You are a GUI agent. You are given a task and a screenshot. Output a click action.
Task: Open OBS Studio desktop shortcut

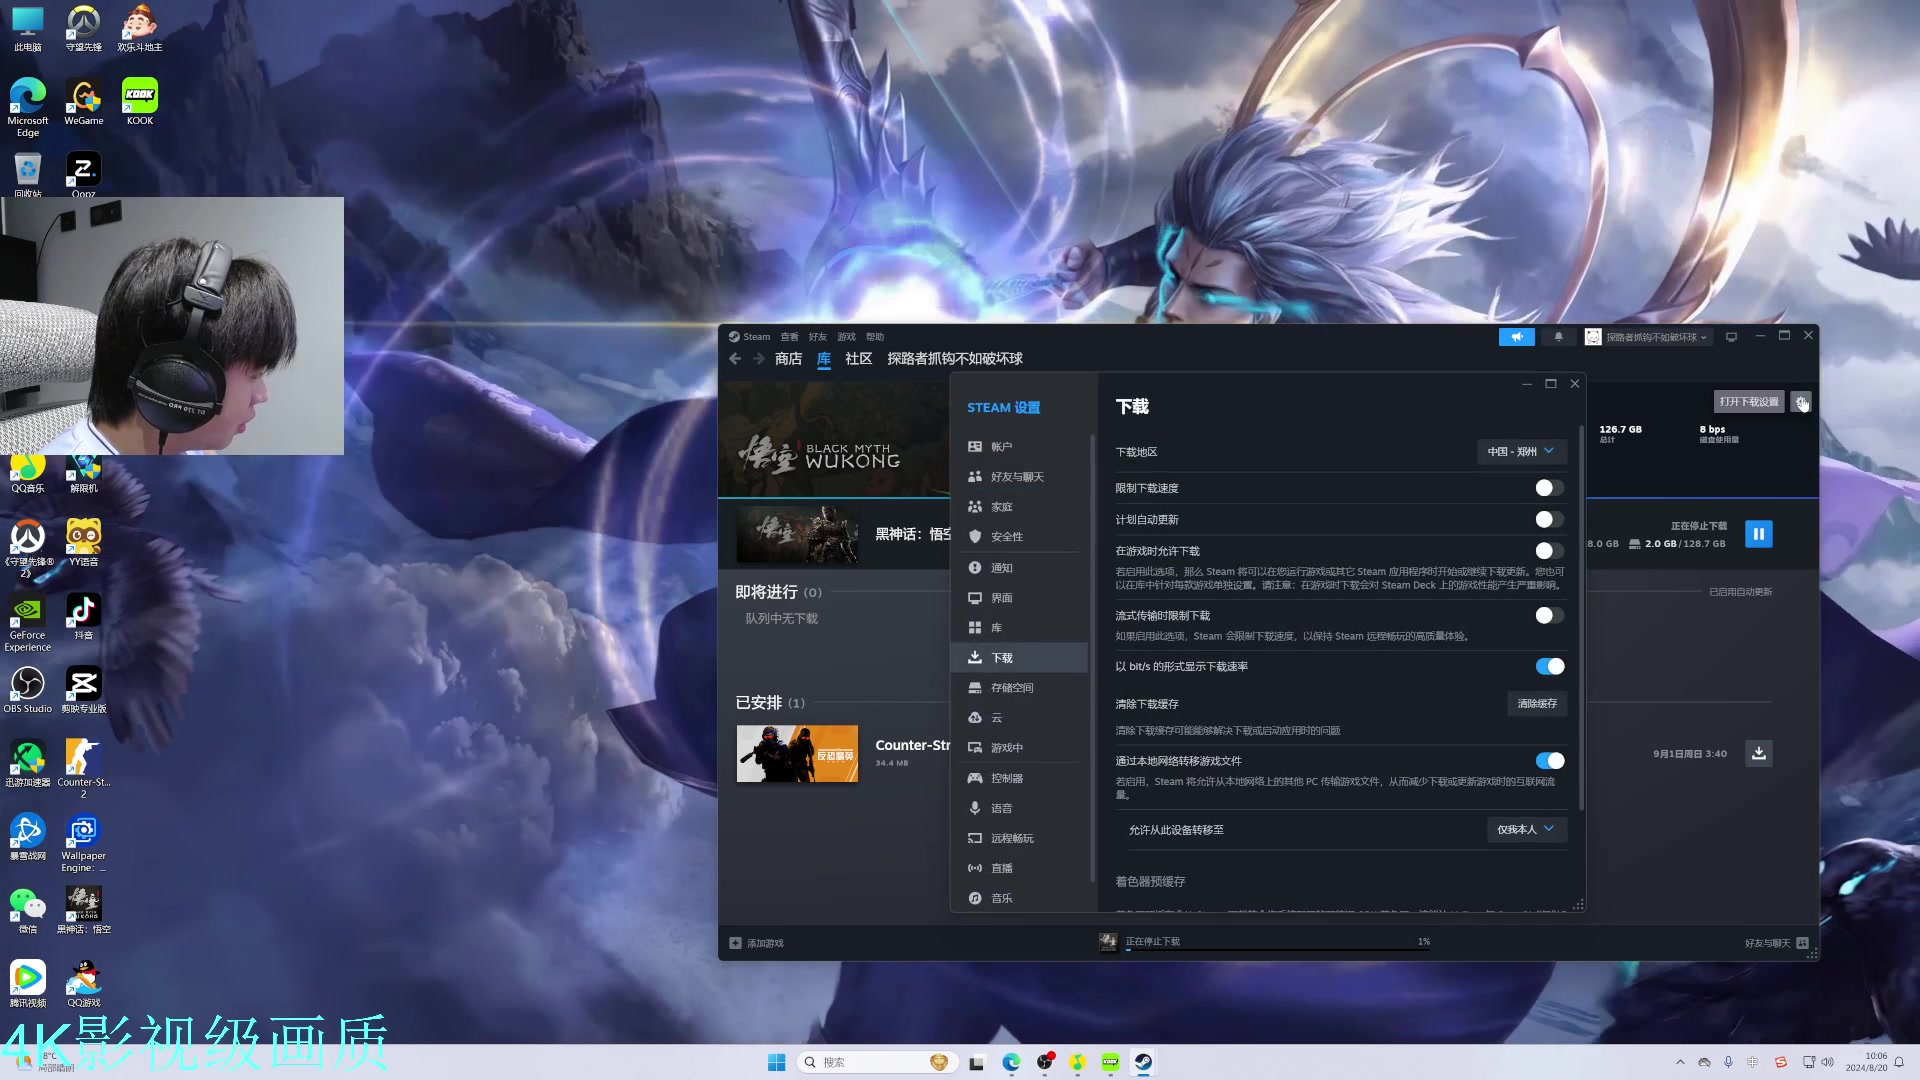click(28, 690)
